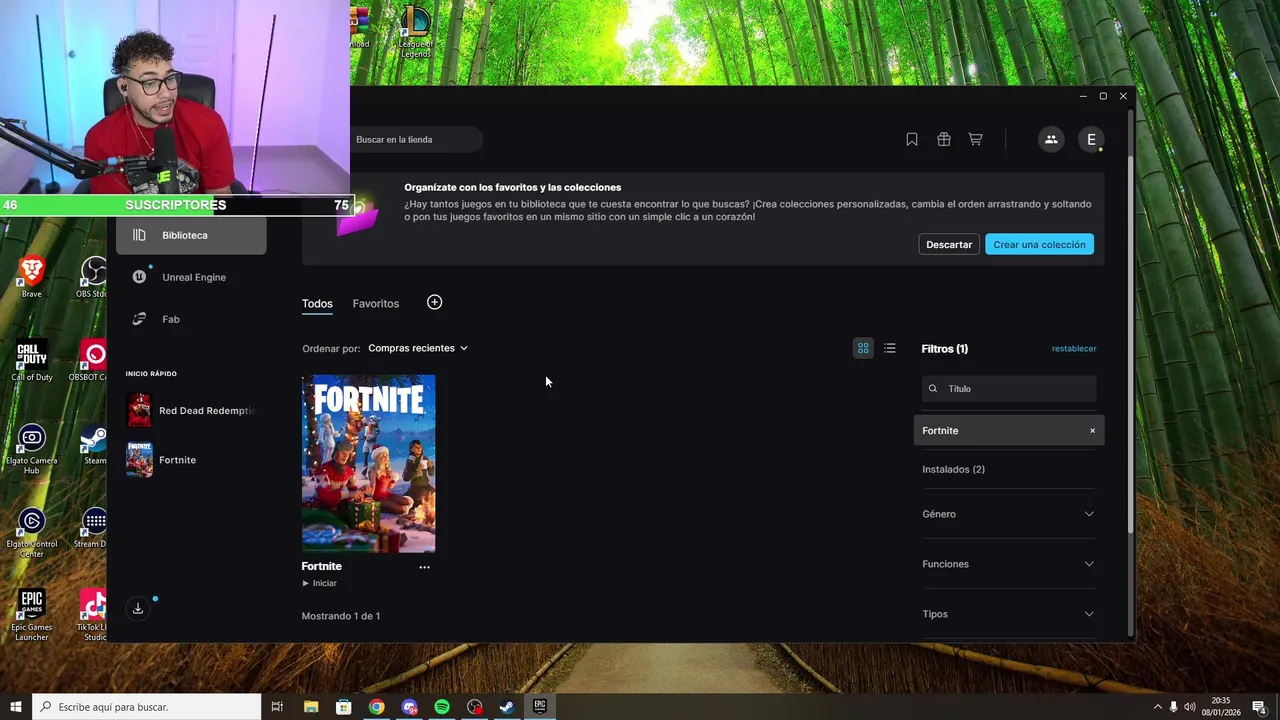
Task: Open Task View in taskbar
Action: (x=277, y=707)
